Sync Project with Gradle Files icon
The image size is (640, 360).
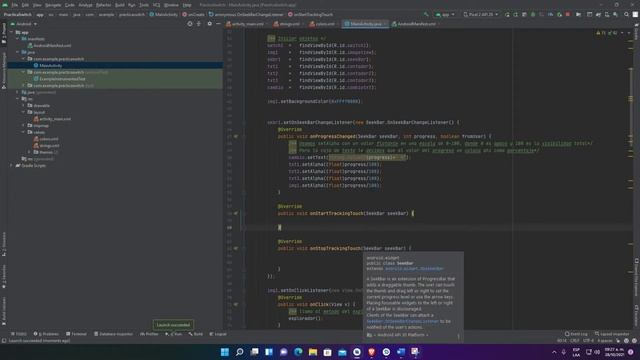pyautogui.click(x=598, y=14)
